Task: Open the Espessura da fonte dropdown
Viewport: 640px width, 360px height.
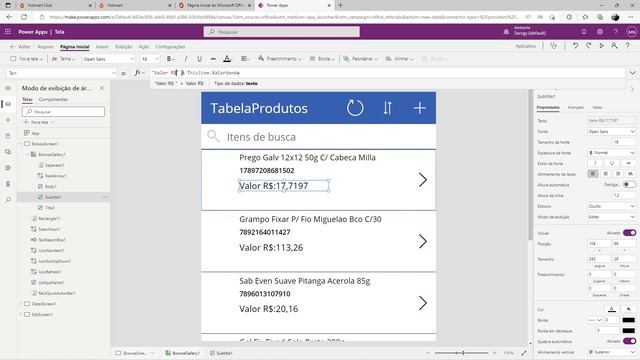Action: coord(611,153)
